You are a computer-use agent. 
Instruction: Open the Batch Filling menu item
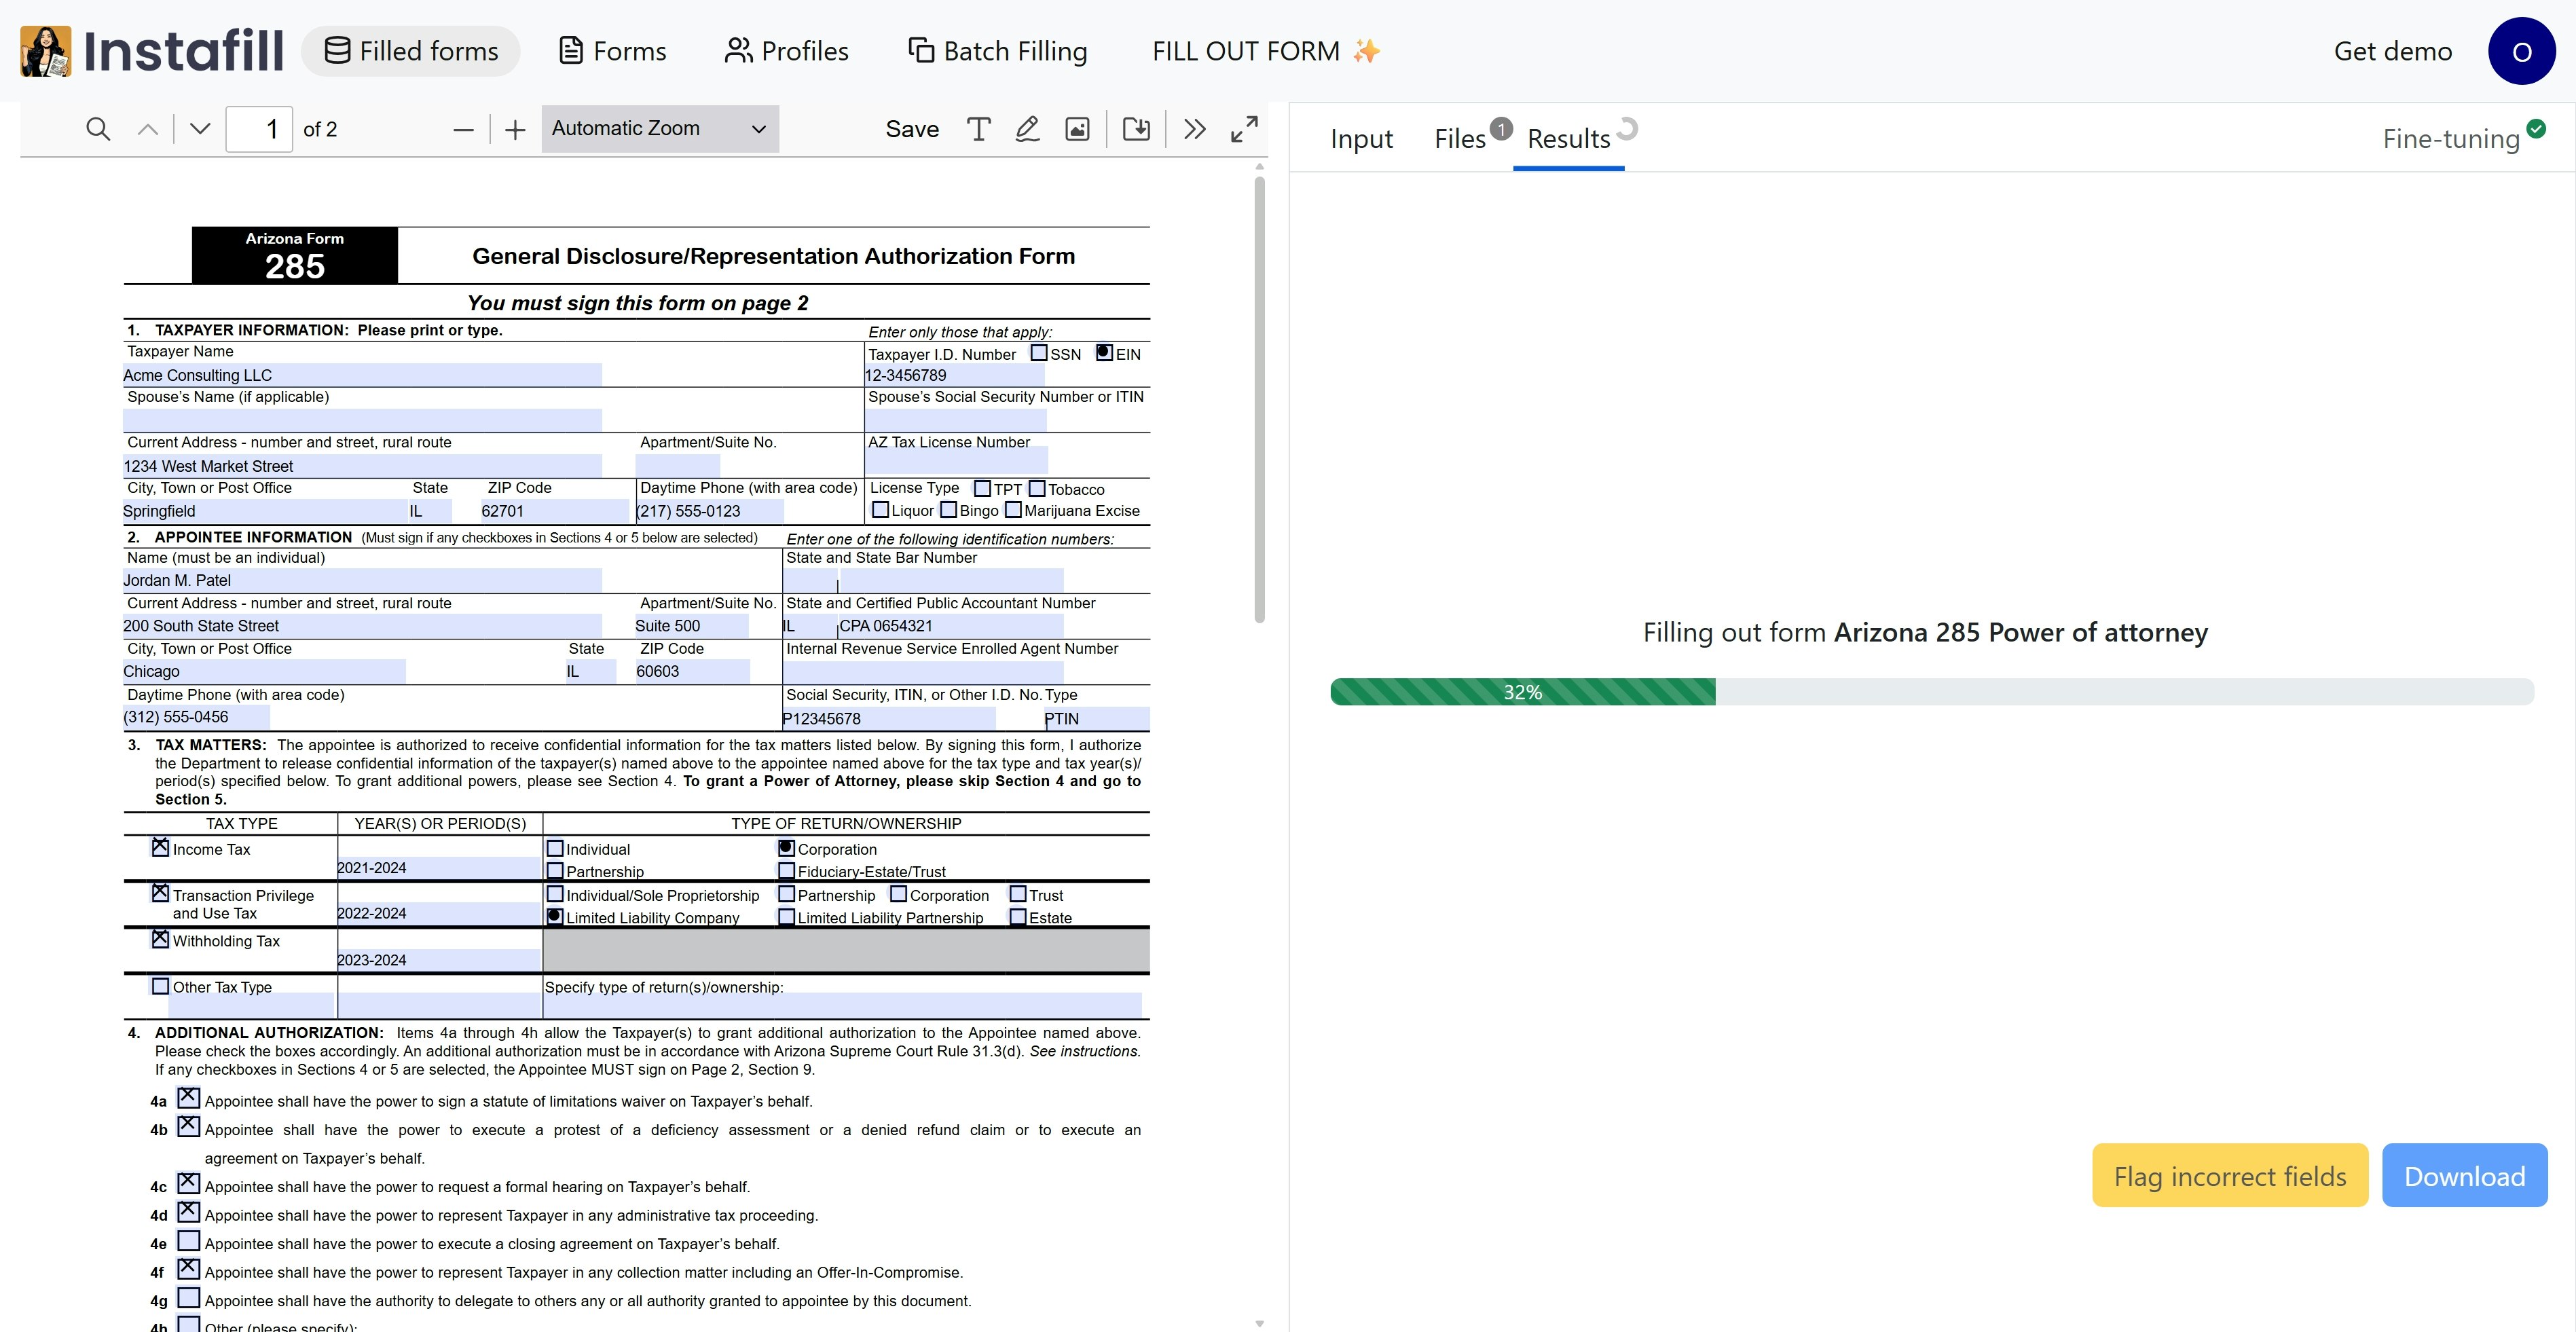pyautogui.click(x=997, y=51)
